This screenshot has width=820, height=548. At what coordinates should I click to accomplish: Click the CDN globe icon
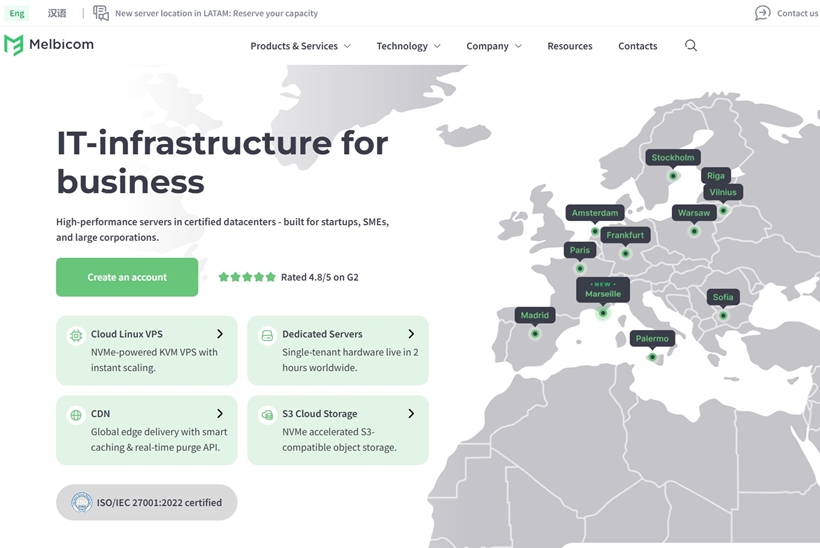(76, 415)
